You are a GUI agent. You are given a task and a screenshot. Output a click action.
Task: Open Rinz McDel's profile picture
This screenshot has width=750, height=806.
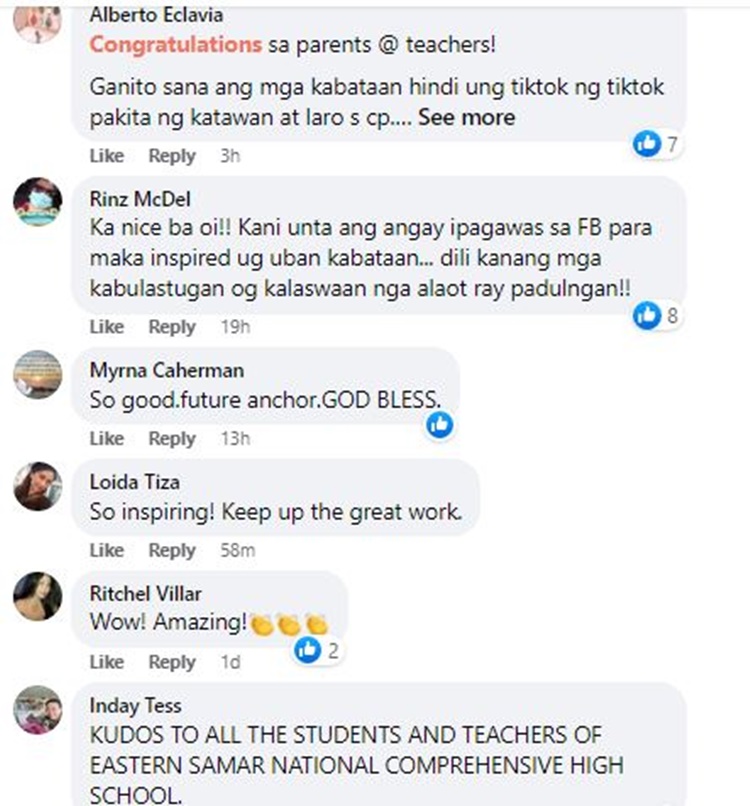coord(38,202)
